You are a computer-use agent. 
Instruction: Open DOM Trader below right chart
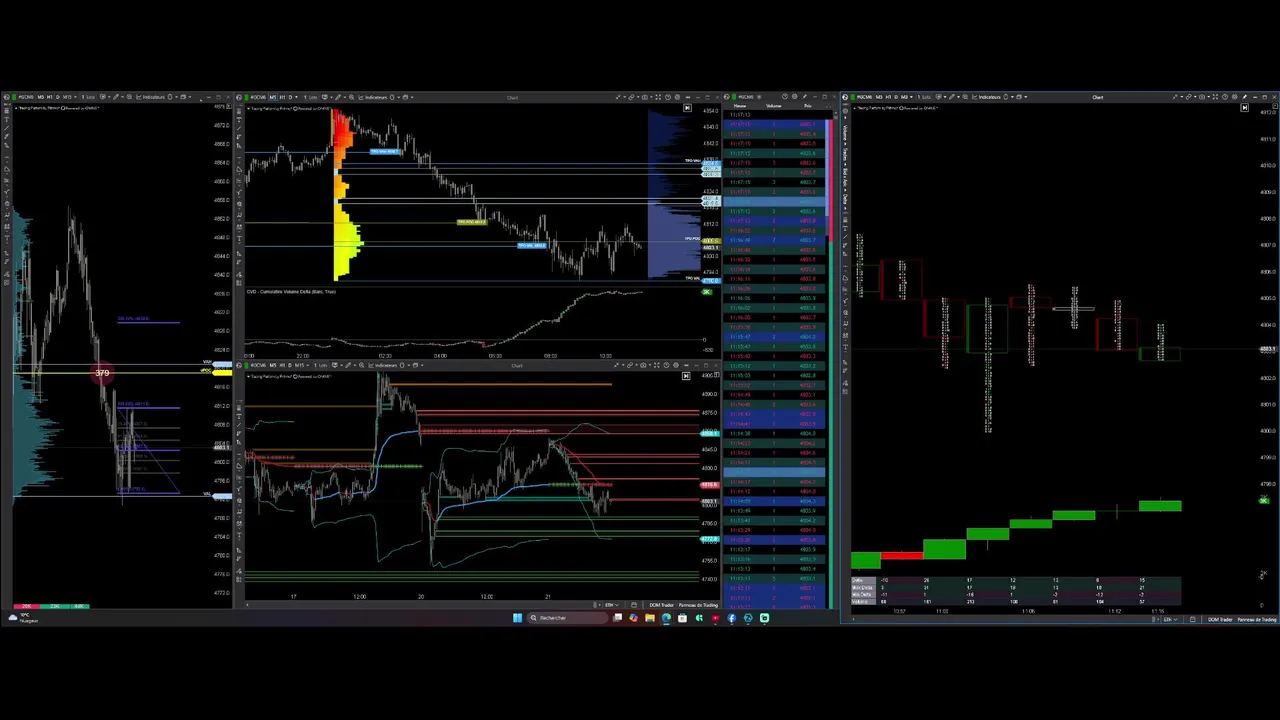[x=1220, y=620]
